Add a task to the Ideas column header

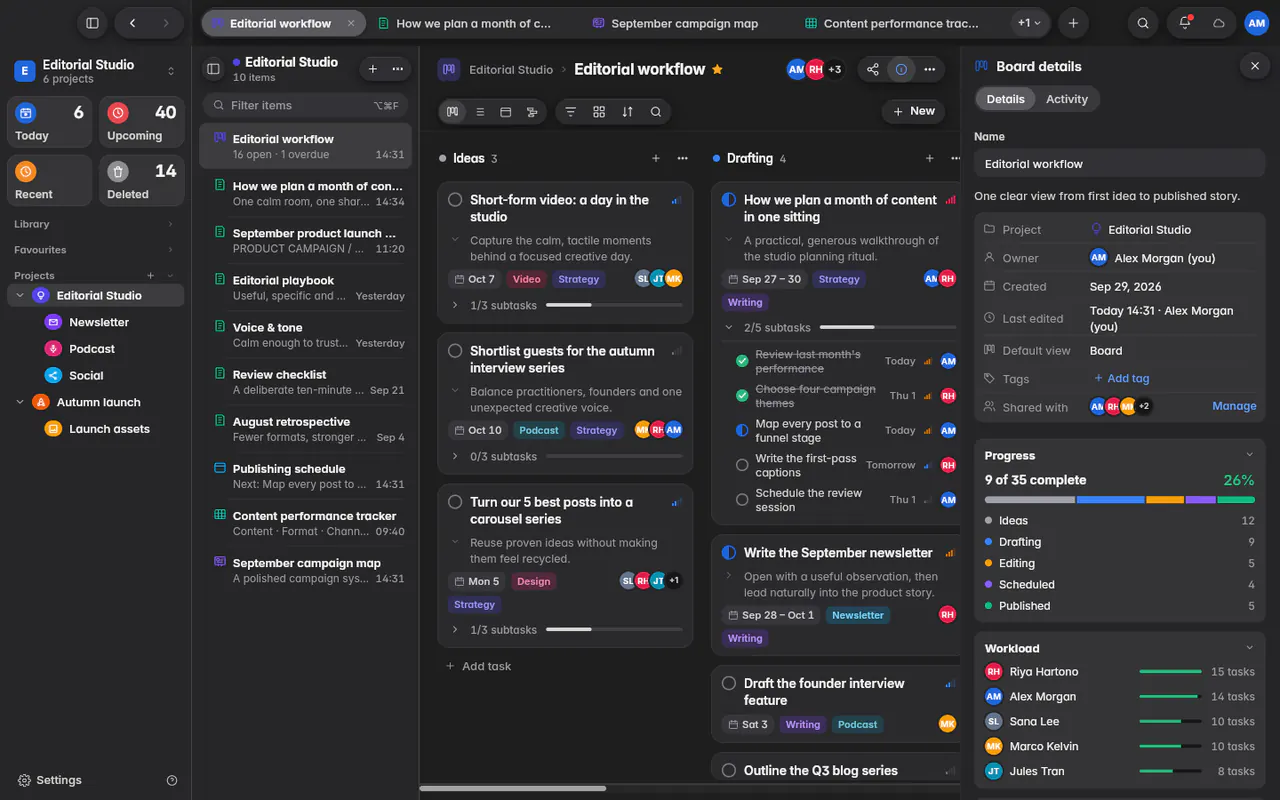[x=656, y=158]
